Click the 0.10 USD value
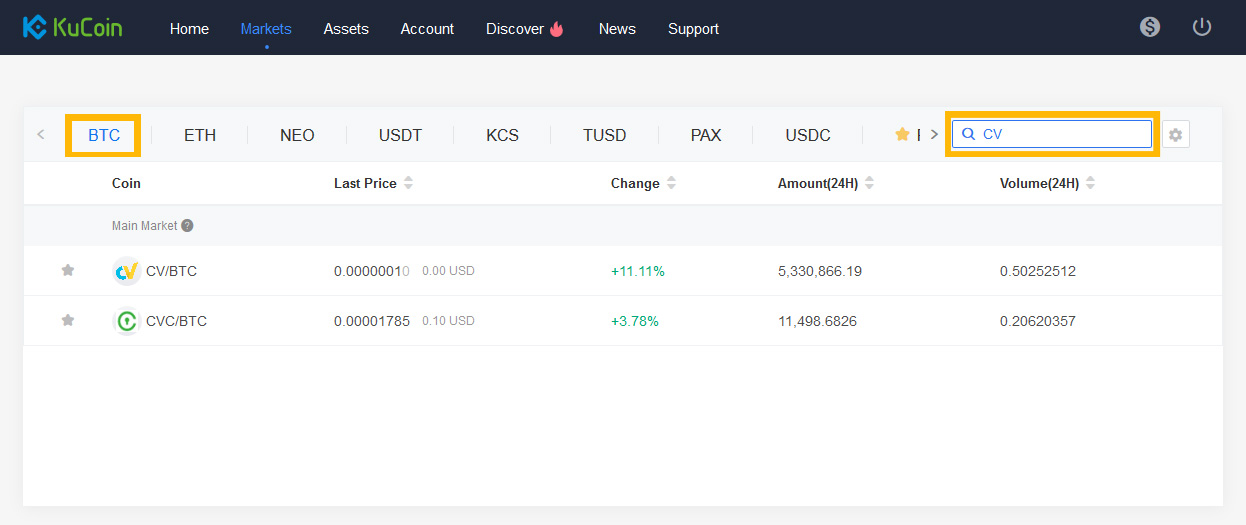Image resolution: width=1246 pixels, height=525 pixels. point(448,321)
